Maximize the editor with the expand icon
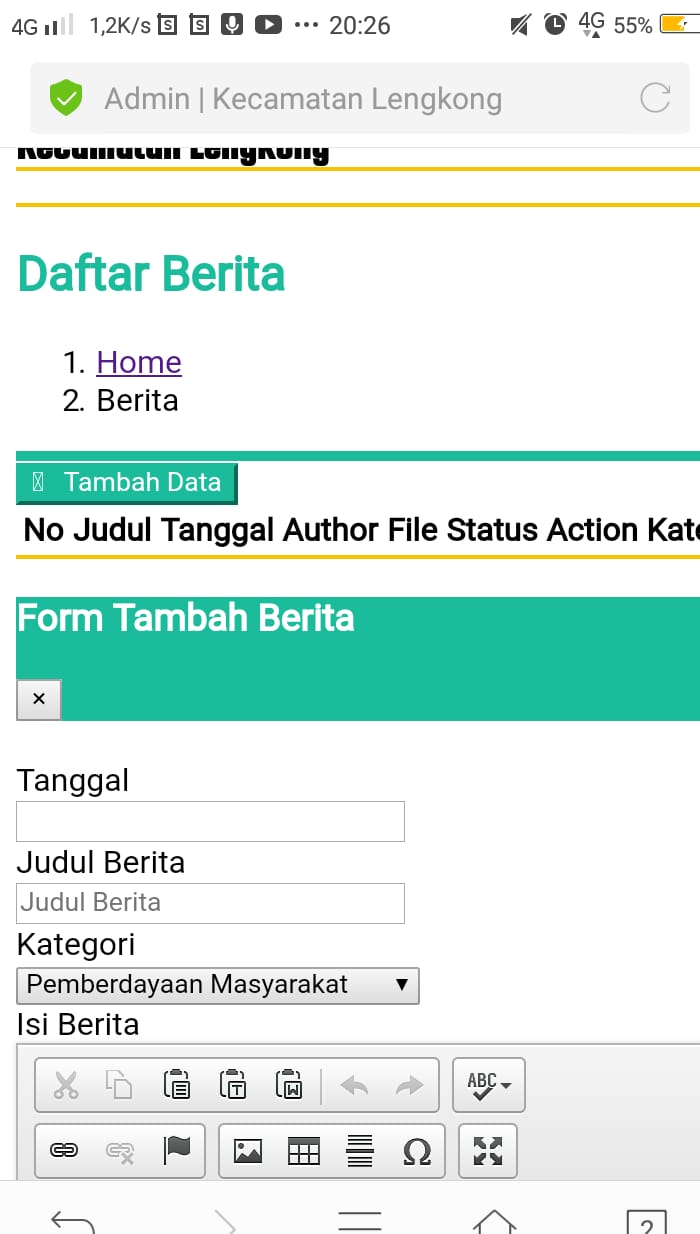Screen dimensions: 700x1234 click(488, 1151)
